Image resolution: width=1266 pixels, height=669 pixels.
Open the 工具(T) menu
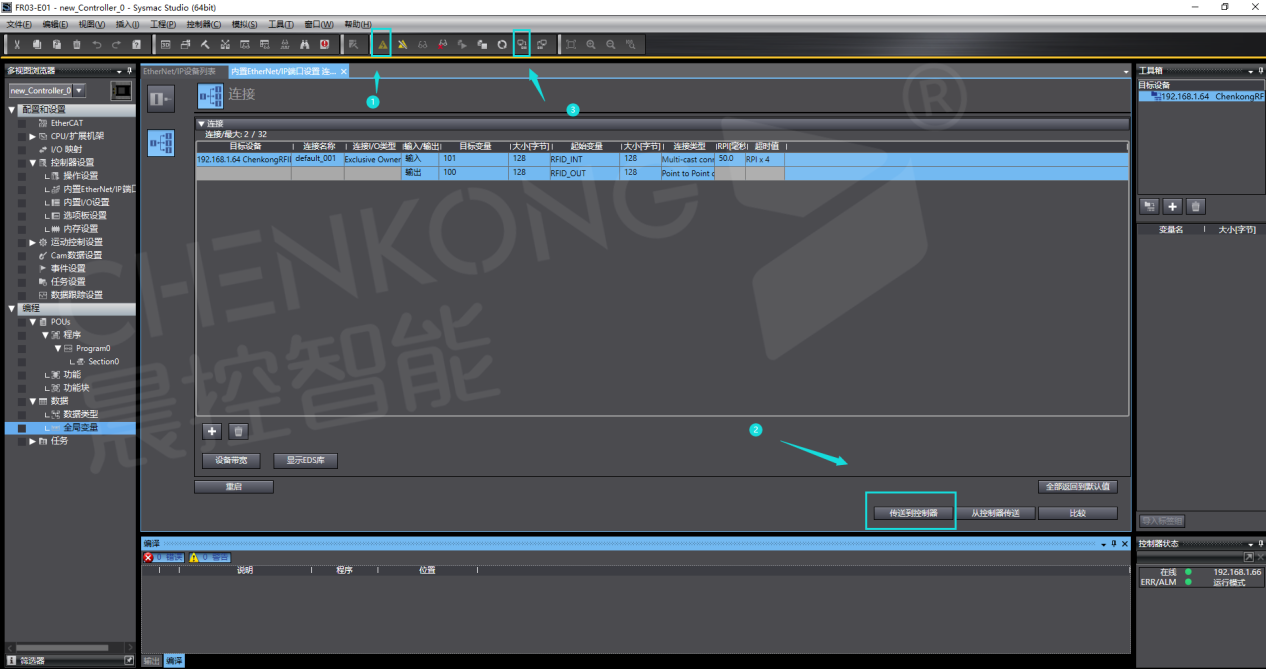[x=281, y=24]
